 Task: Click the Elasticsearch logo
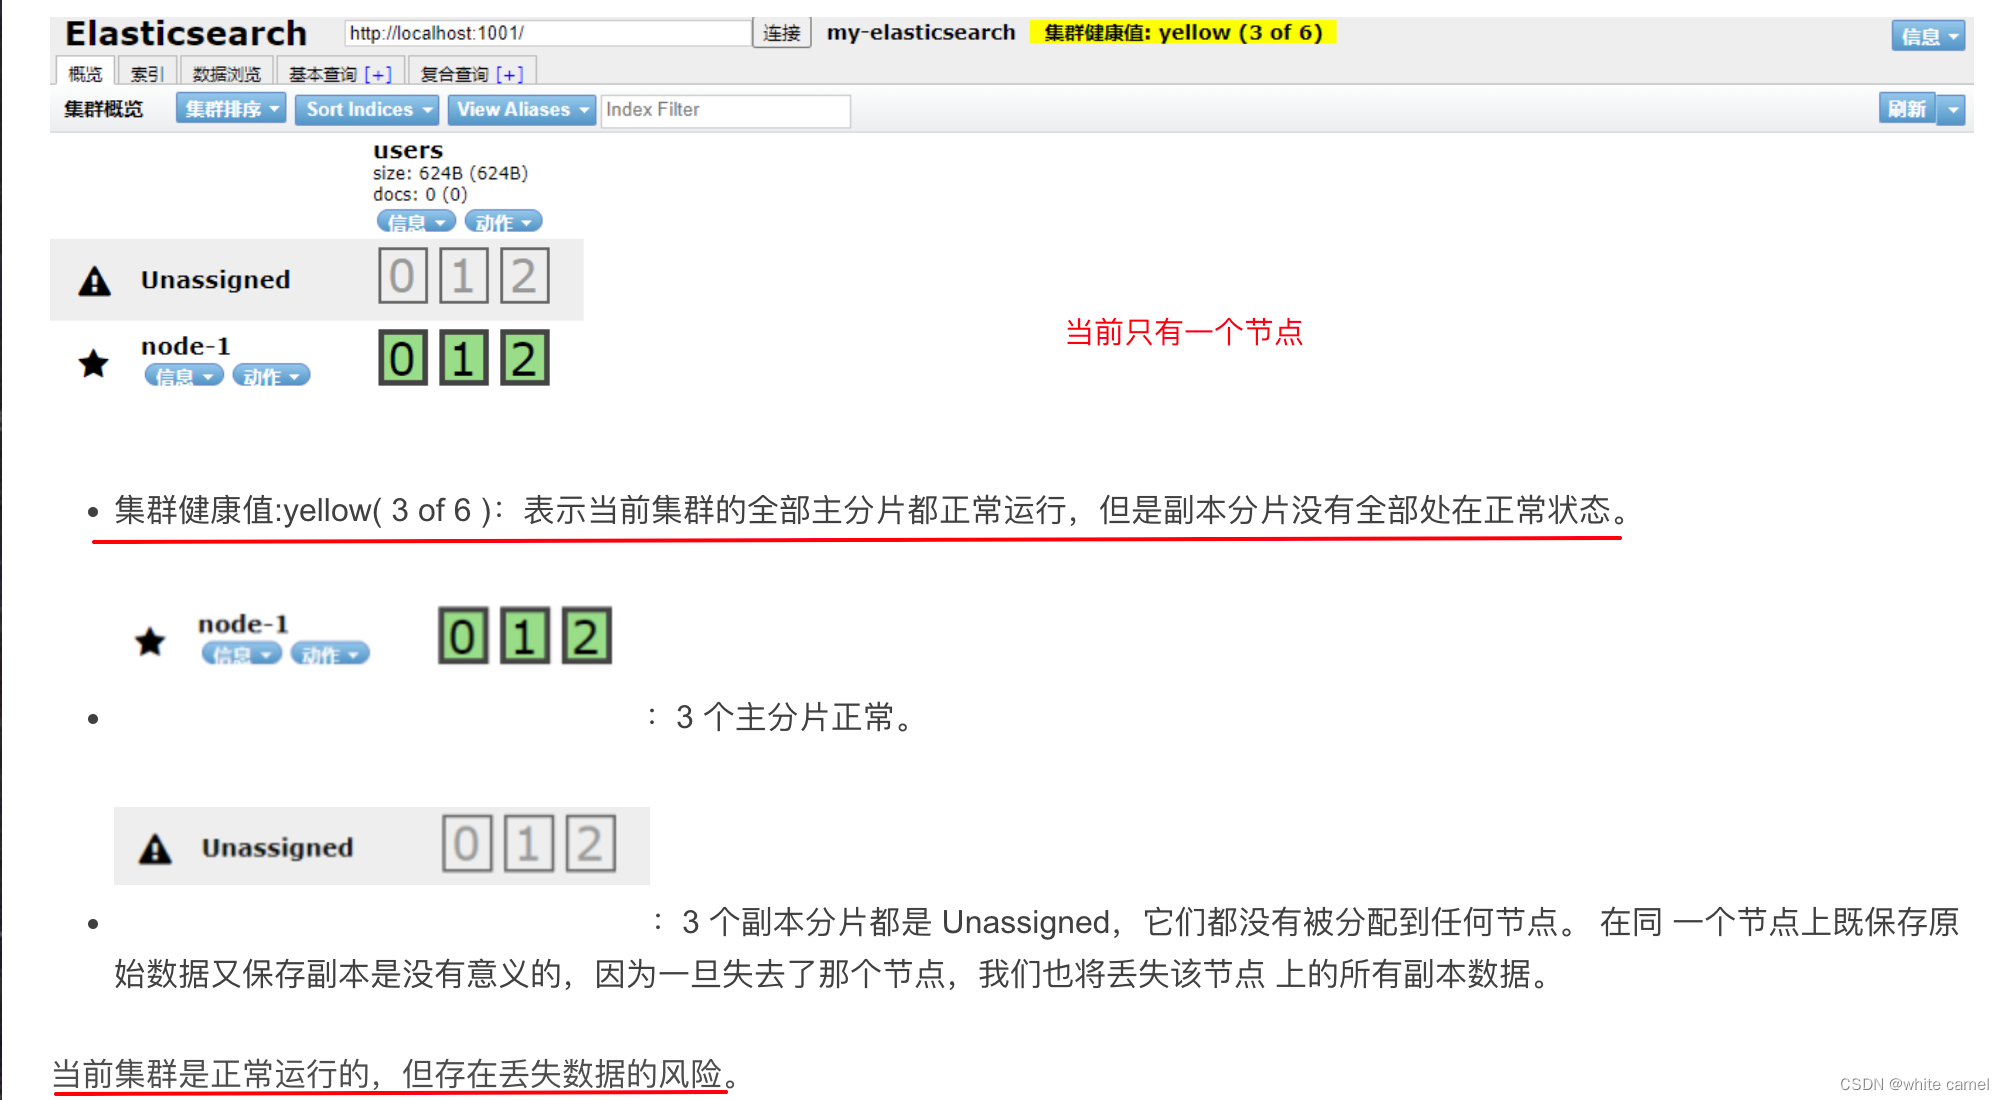(184, 32)
